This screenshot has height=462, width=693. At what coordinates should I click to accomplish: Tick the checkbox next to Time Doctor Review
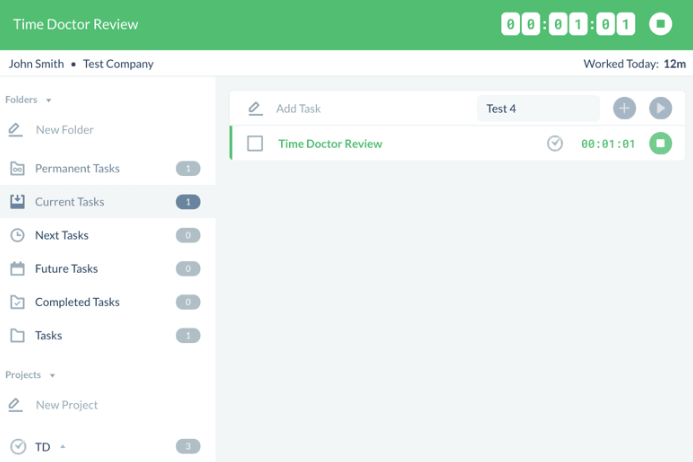point(255,143)
